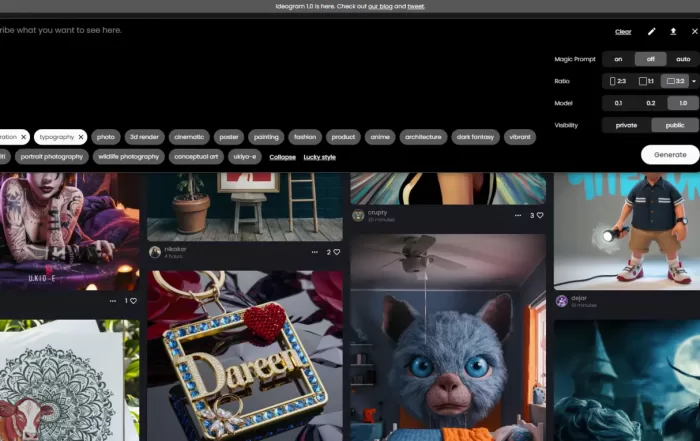Set visibility to private
700x441 pixels.
(626, 125)
